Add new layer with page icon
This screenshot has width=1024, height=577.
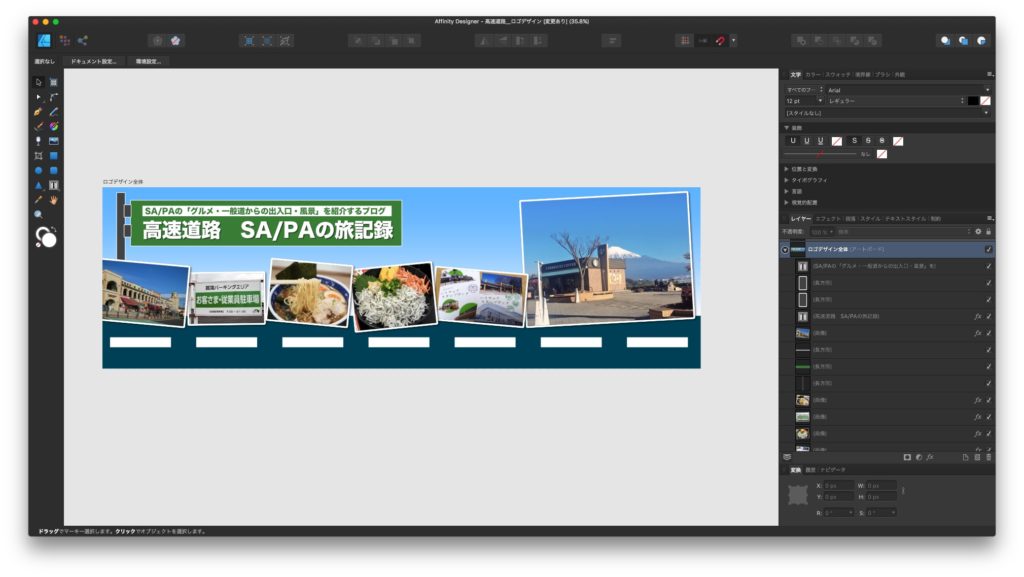pos(965,457)
